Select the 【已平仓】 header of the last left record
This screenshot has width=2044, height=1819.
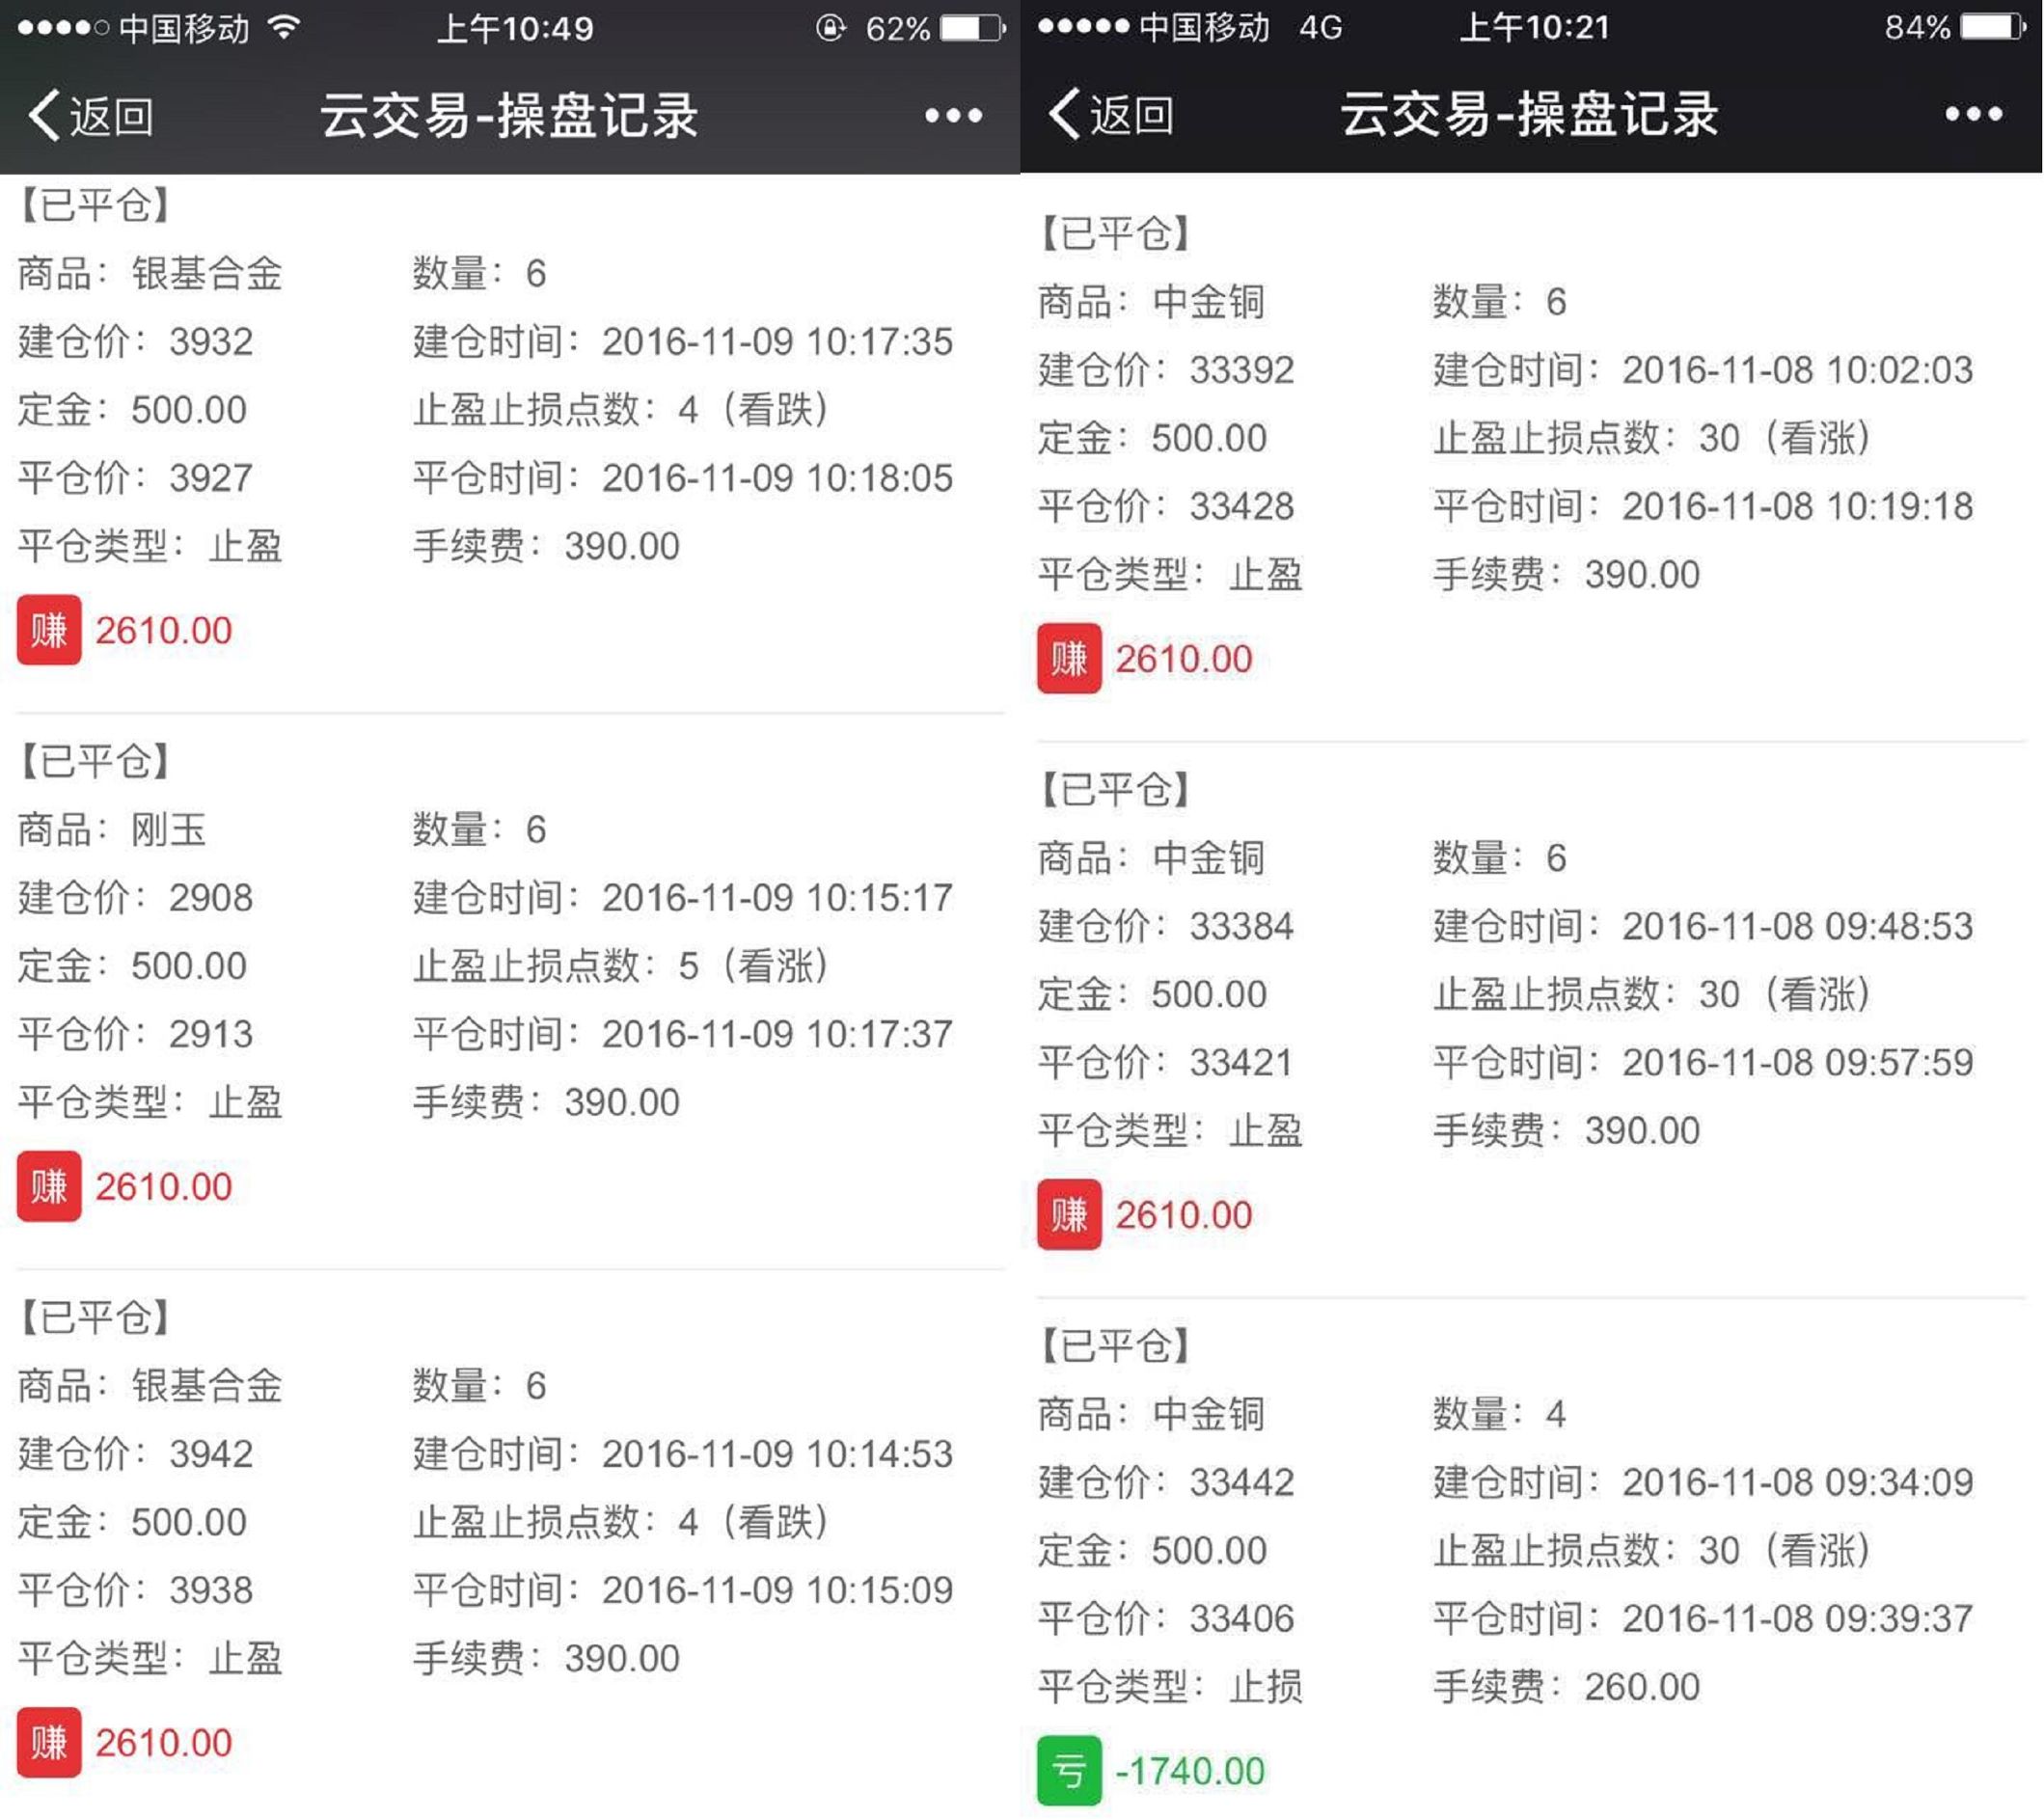[93, 1316]
